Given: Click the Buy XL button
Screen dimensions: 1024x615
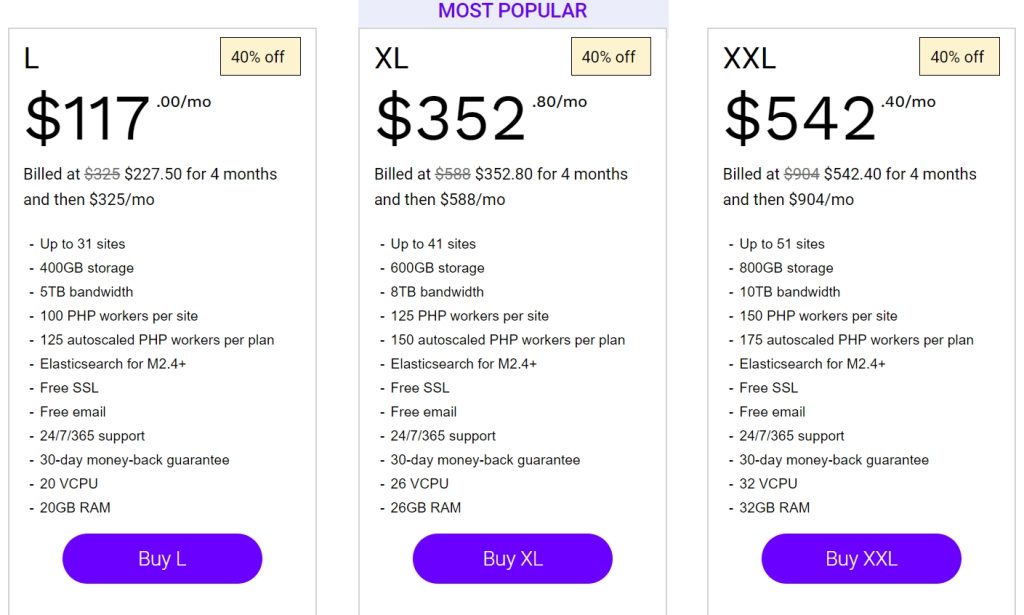Looking at the screenshot, I should [512, 558].
